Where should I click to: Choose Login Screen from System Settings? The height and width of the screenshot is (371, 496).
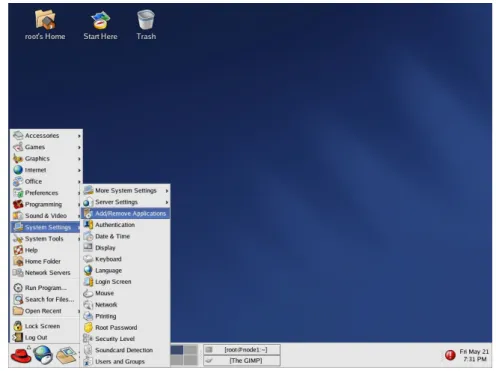(125, 282)
